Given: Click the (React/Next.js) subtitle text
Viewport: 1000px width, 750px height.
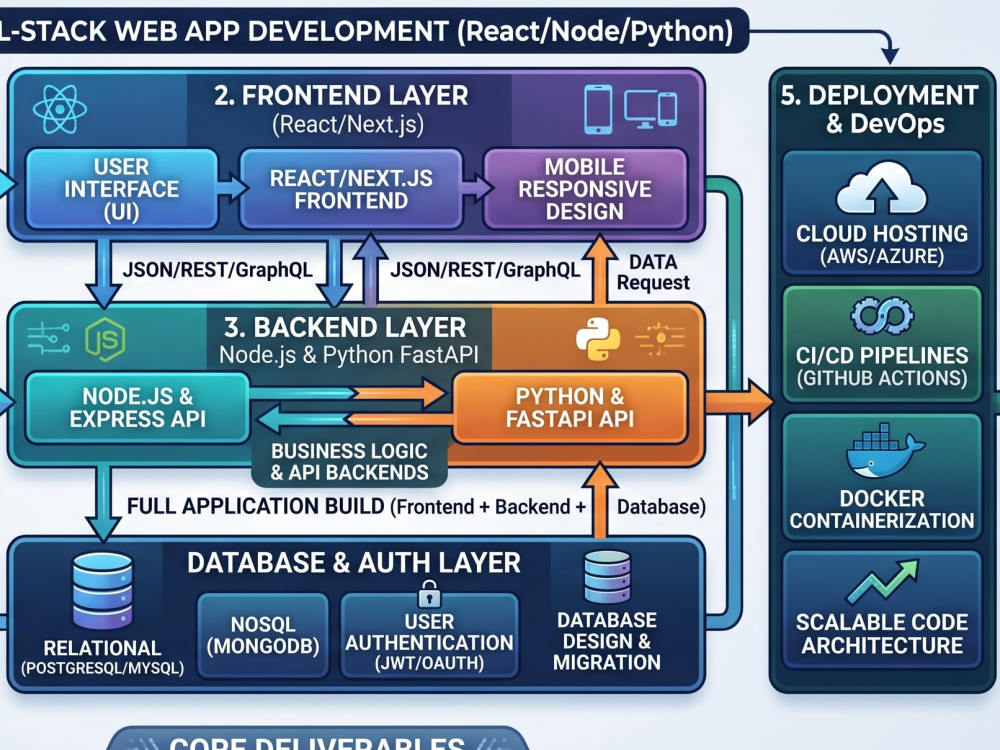Looking at the screenshot, I should pyautogui.click(x=348, y=124).
